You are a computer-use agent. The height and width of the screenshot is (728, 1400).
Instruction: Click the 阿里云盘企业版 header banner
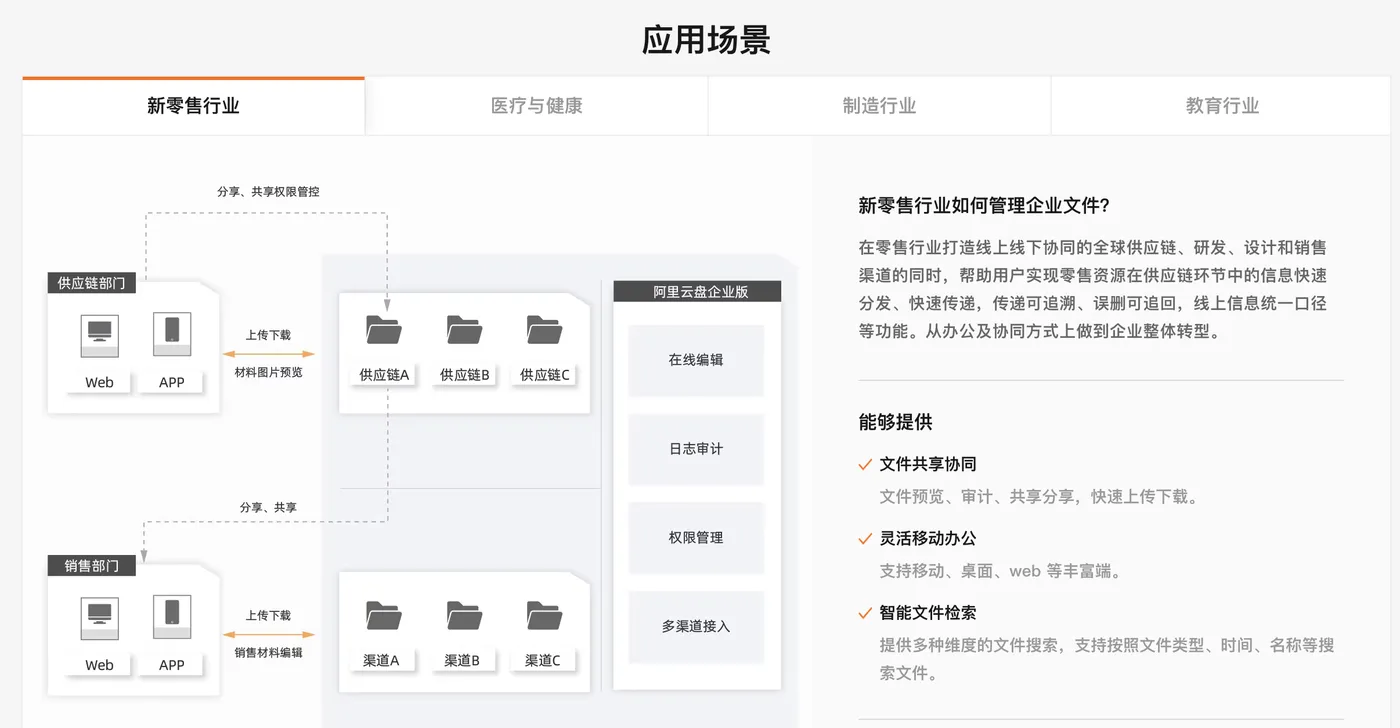click(696, 291)
